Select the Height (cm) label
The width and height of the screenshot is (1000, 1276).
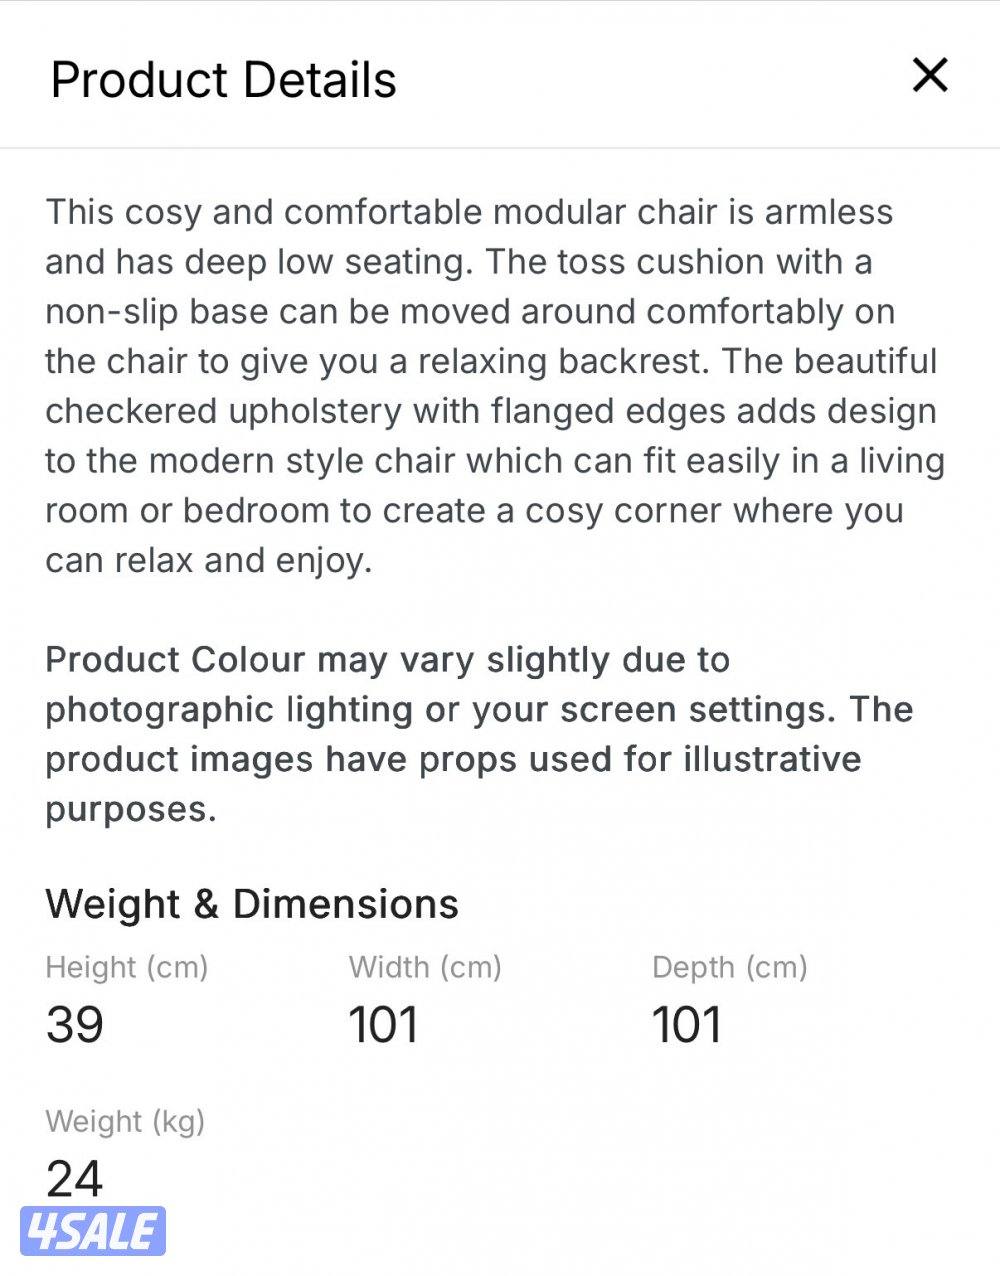click(127, 967)
